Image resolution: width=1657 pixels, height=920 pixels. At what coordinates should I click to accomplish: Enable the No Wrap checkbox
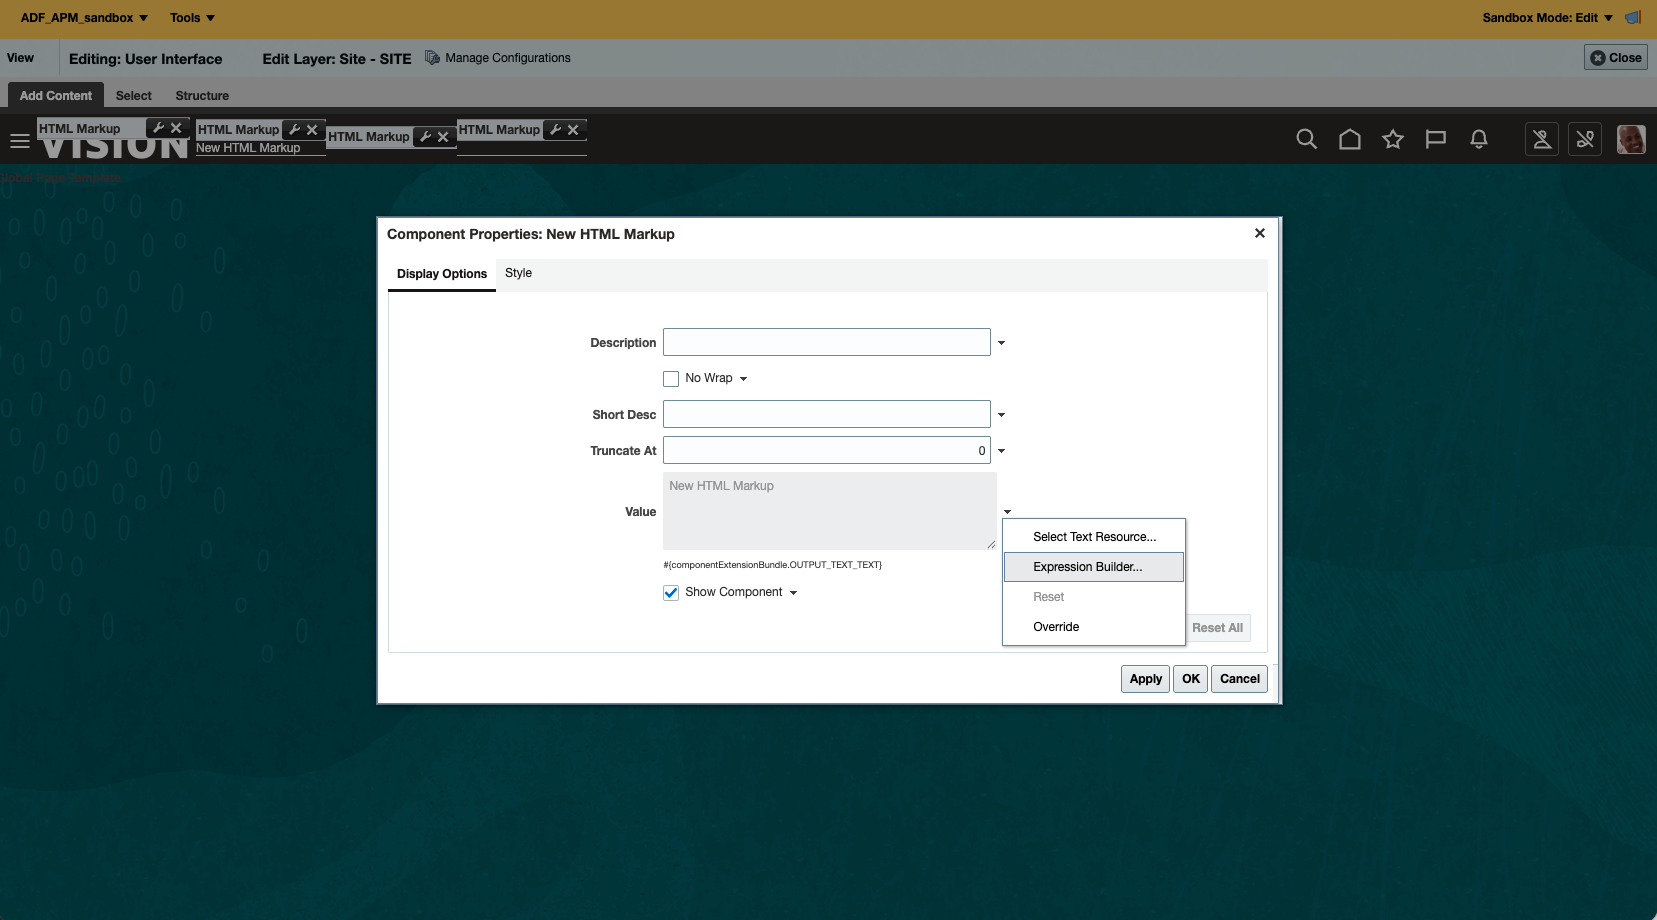[x=670, y=378]
